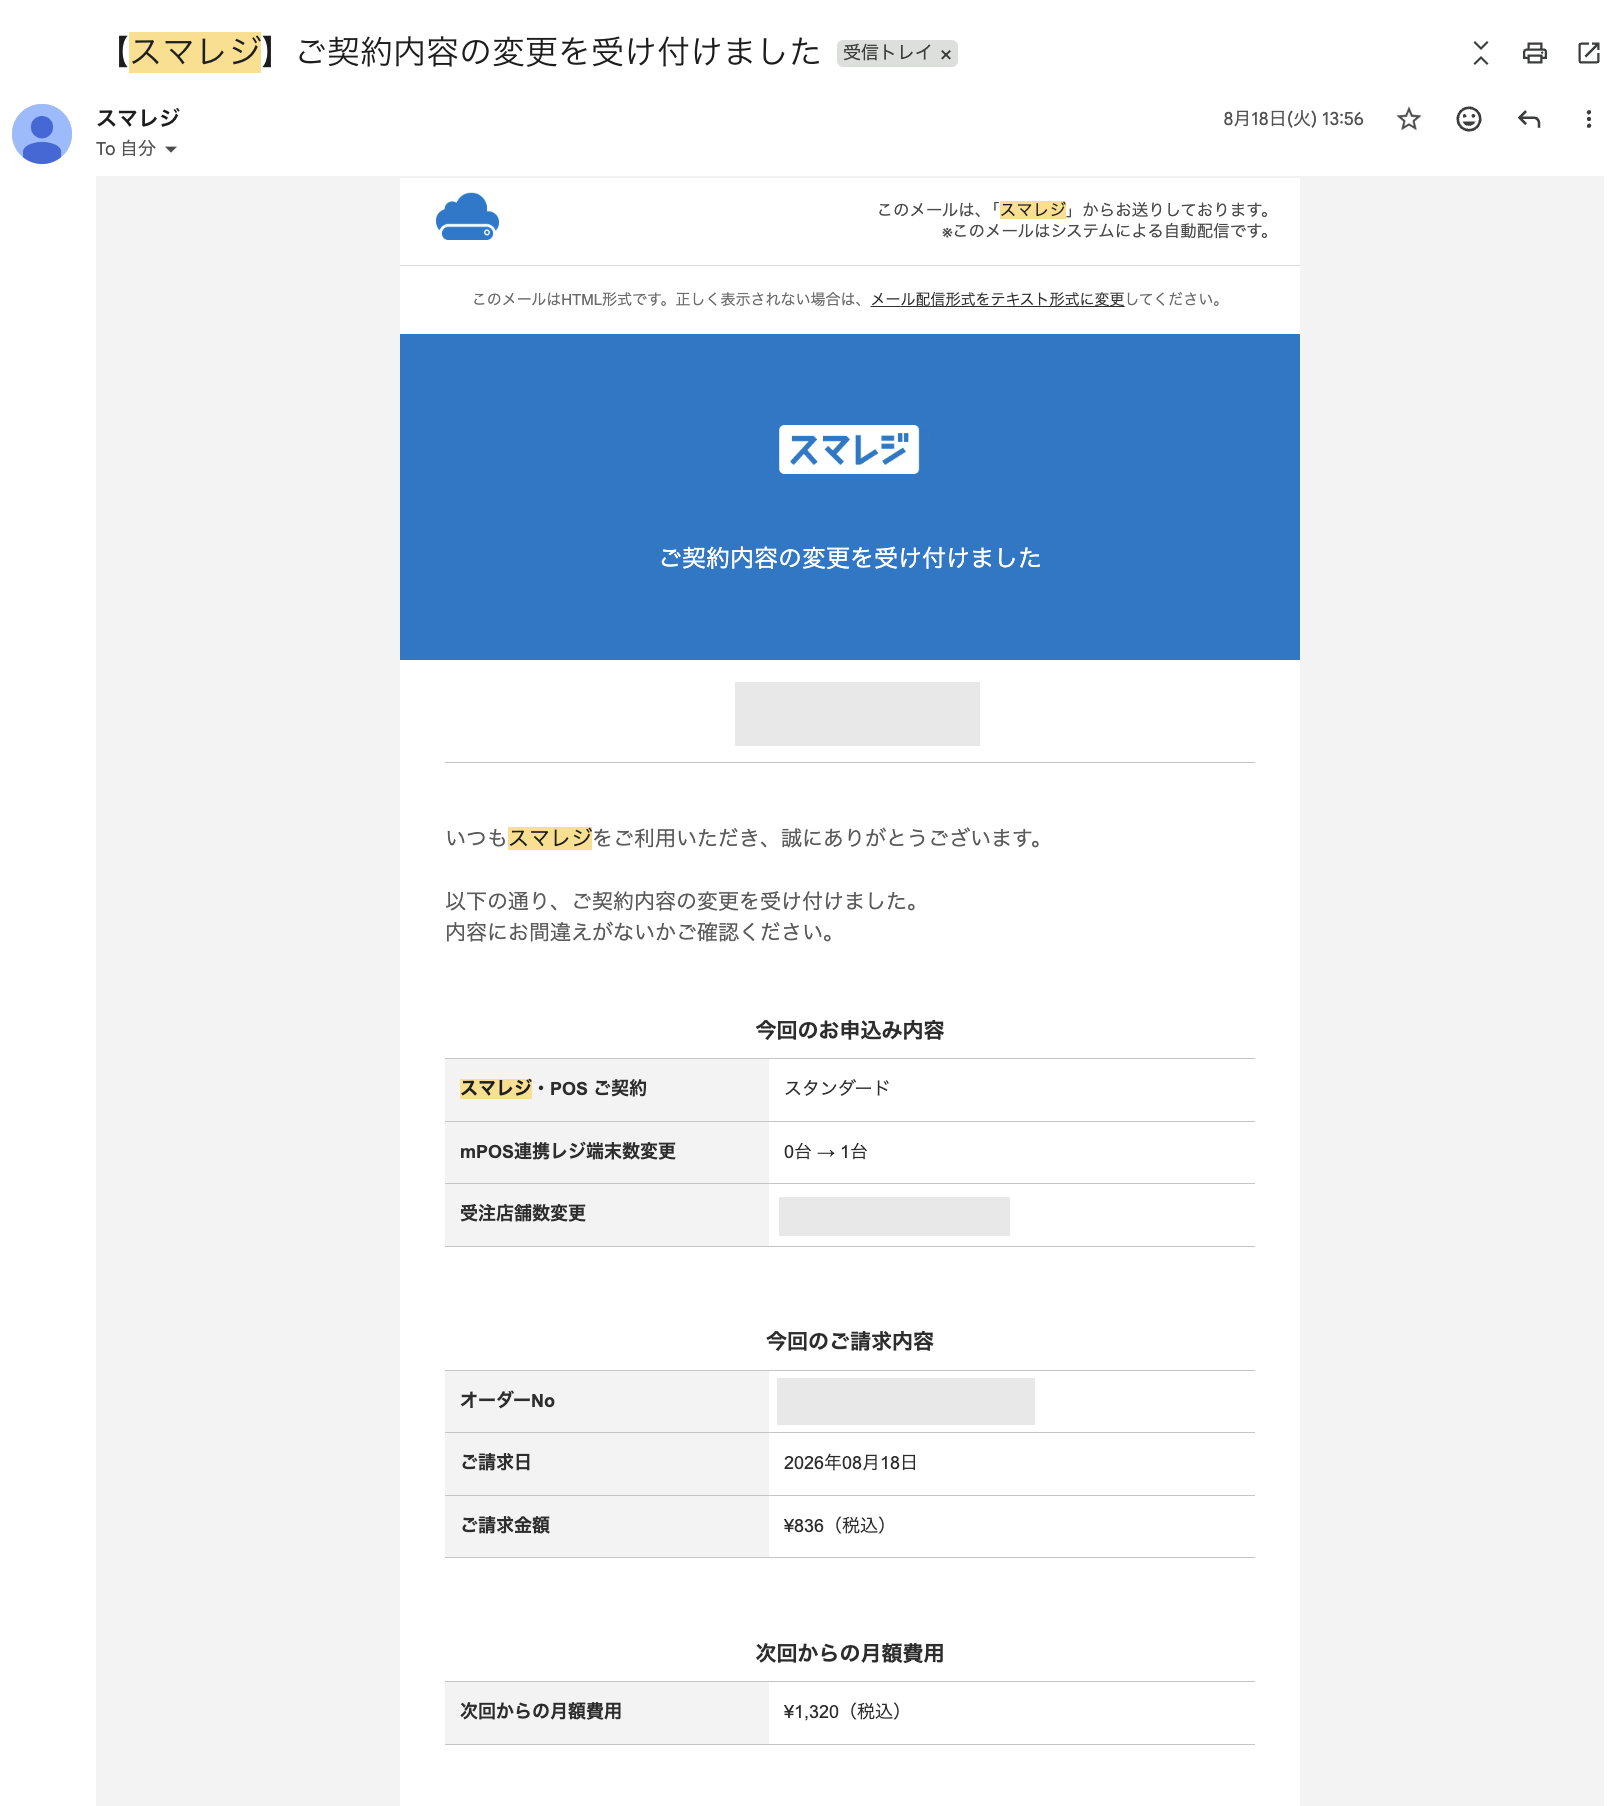
Task: Click the 0台 → 1台 value
Action: point(825,1152)
